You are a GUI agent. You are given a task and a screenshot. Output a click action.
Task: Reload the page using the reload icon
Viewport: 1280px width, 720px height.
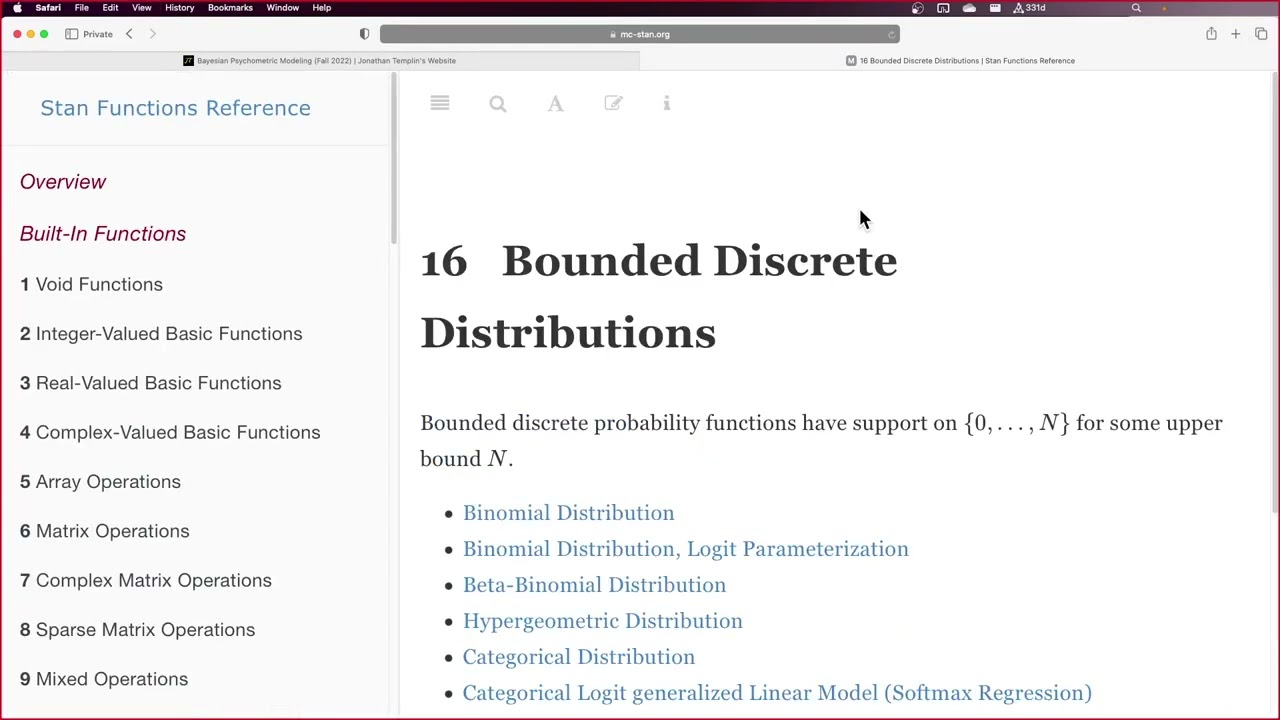click(x=891, y=34)
